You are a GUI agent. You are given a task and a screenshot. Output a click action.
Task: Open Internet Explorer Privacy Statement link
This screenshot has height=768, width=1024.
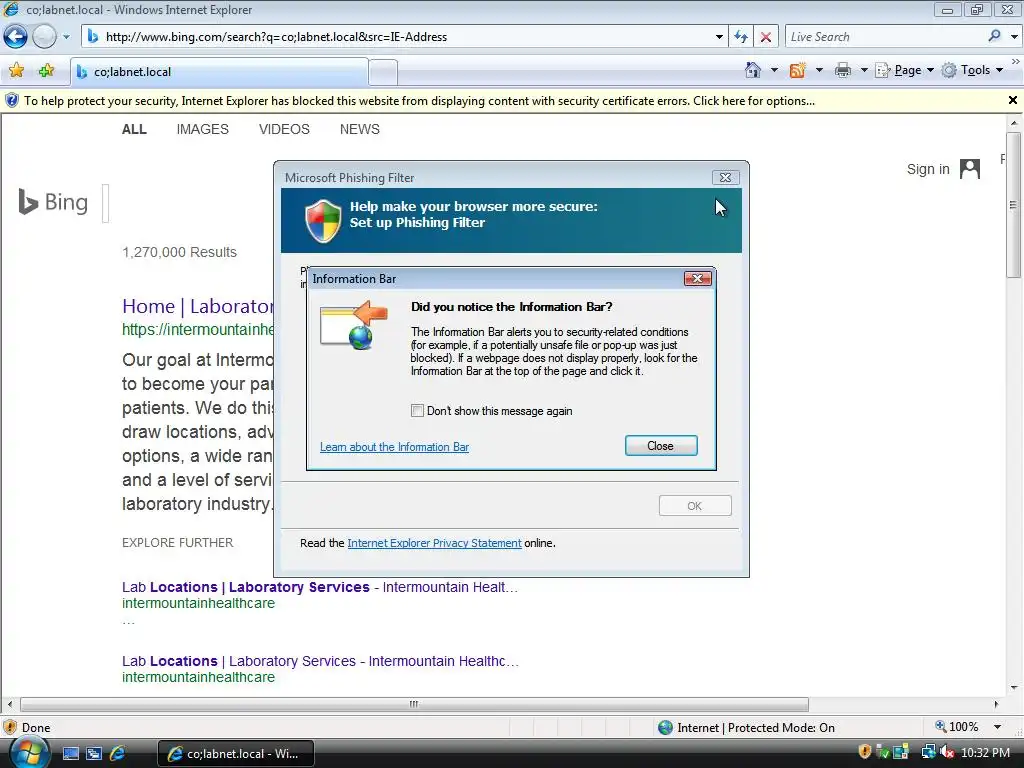pyautogui.click(x=434, y=543)
